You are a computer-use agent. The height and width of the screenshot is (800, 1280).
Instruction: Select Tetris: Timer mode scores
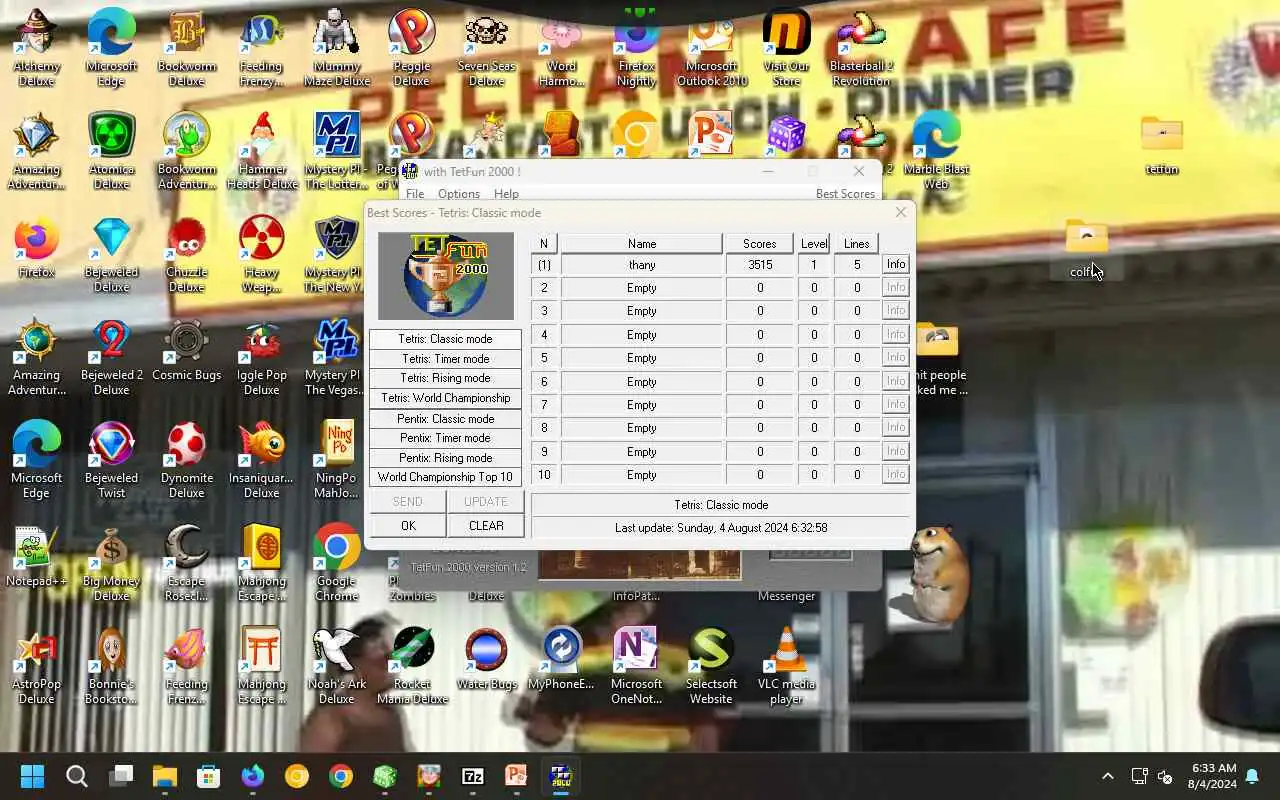coord(445,359)
